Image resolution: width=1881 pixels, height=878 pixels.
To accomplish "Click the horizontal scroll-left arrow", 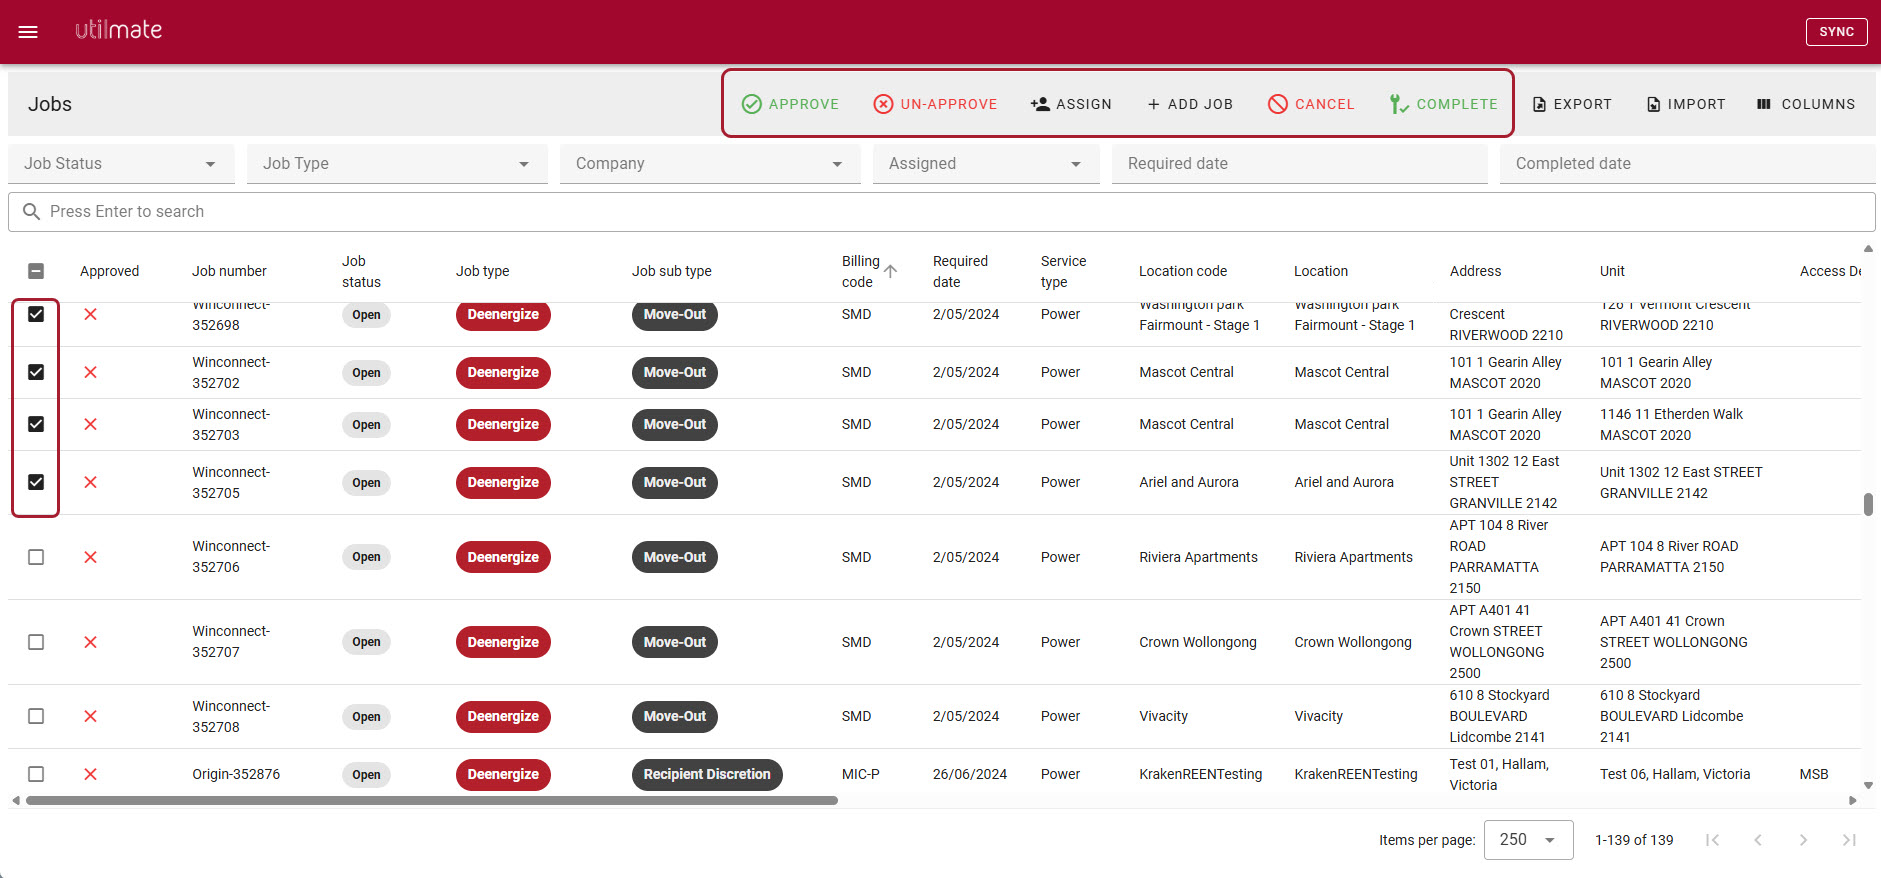I will pos(15,800).
